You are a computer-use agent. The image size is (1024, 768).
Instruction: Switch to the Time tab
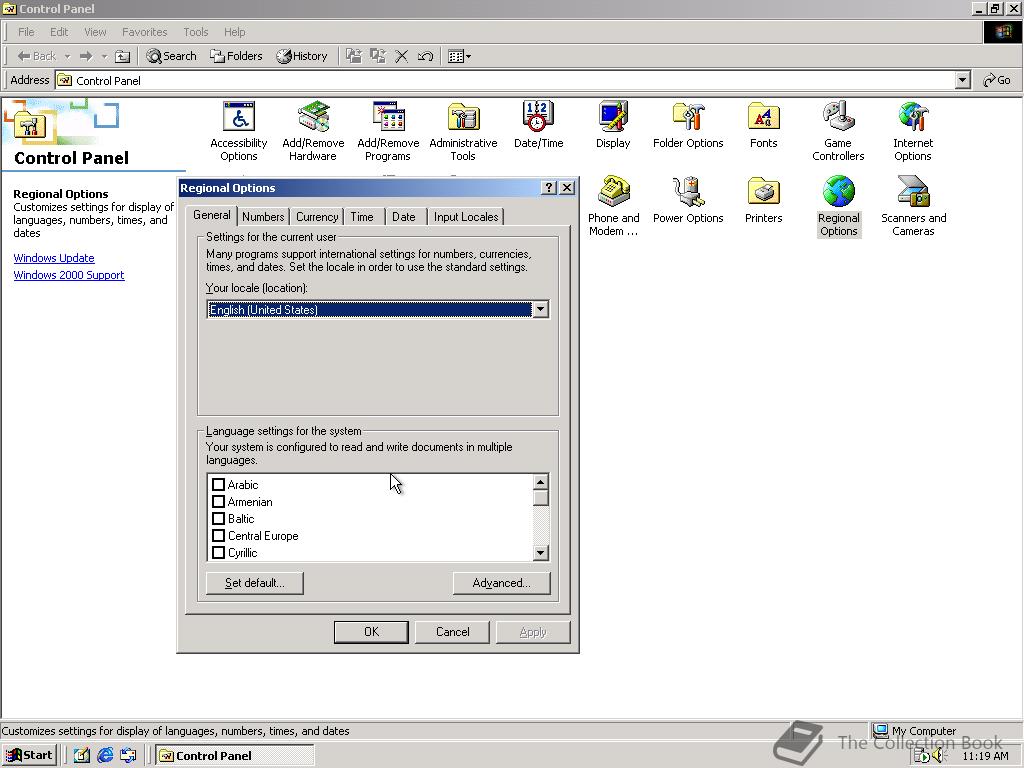coord(362,217)
